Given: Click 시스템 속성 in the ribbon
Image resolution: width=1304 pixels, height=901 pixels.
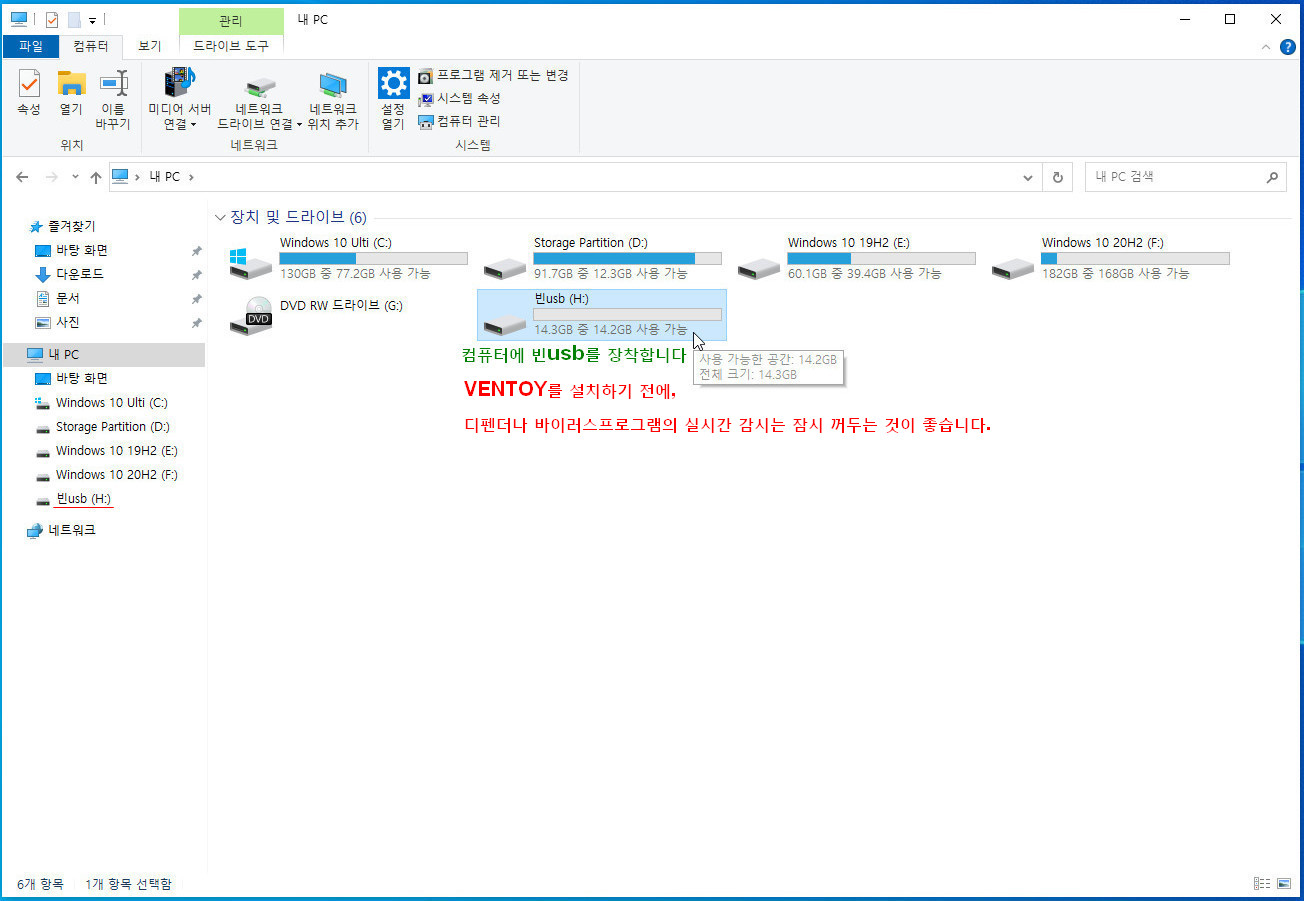Looking at the screenshot, I should (459, 98).
